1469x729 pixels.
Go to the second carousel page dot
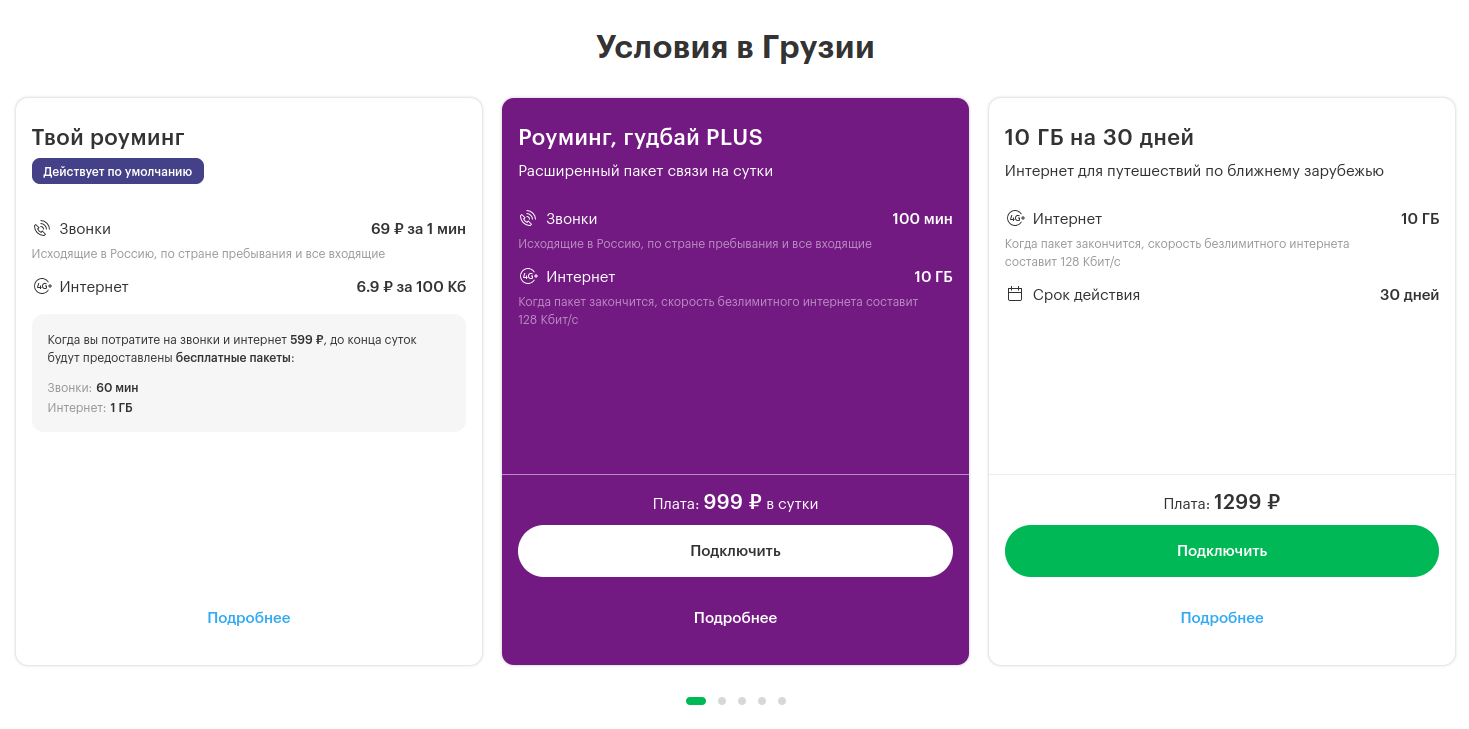click(722, 701)
